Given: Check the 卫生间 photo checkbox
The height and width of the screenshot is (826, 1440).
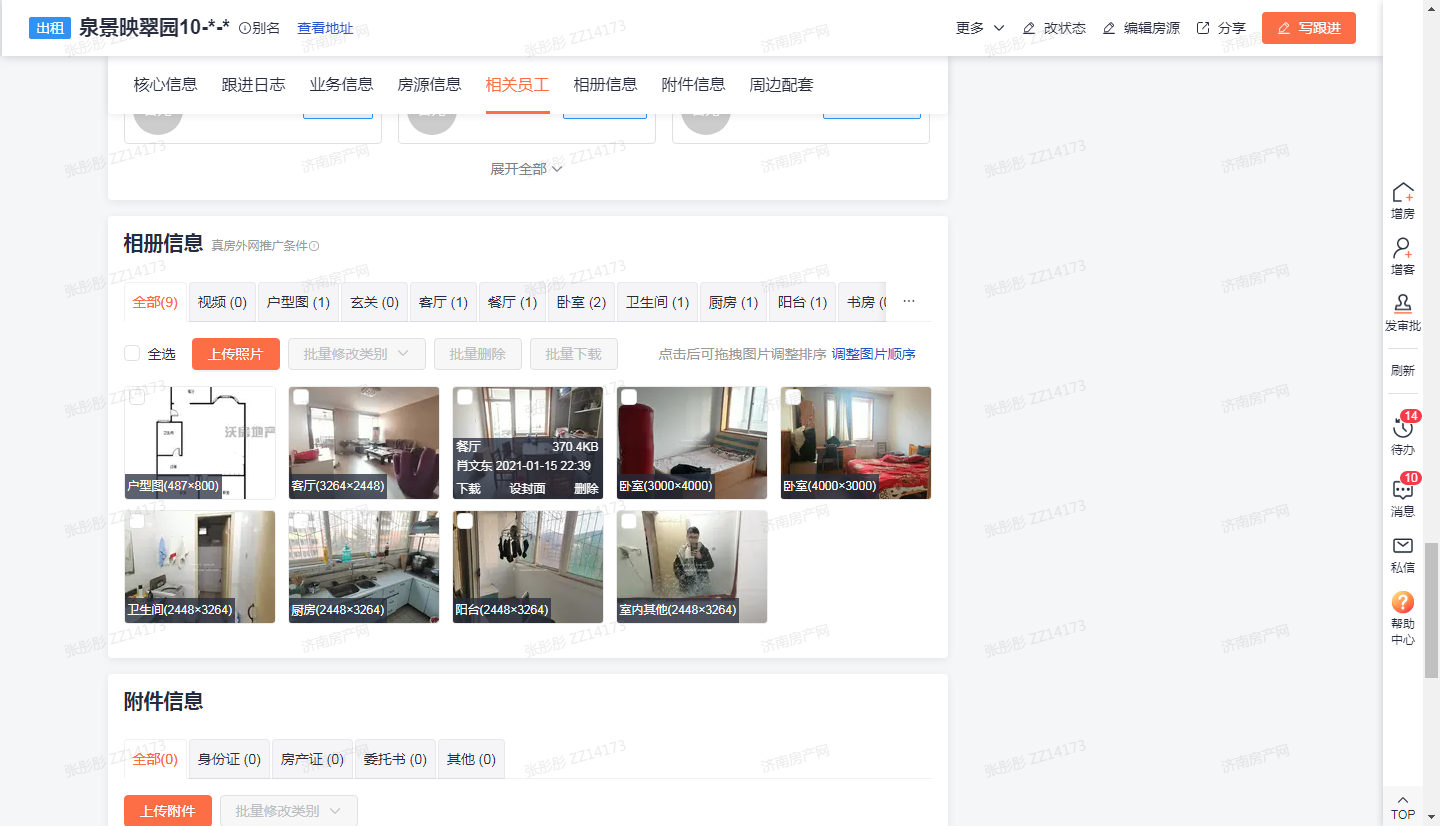Looking at the screenshot, I should (137, 521).
